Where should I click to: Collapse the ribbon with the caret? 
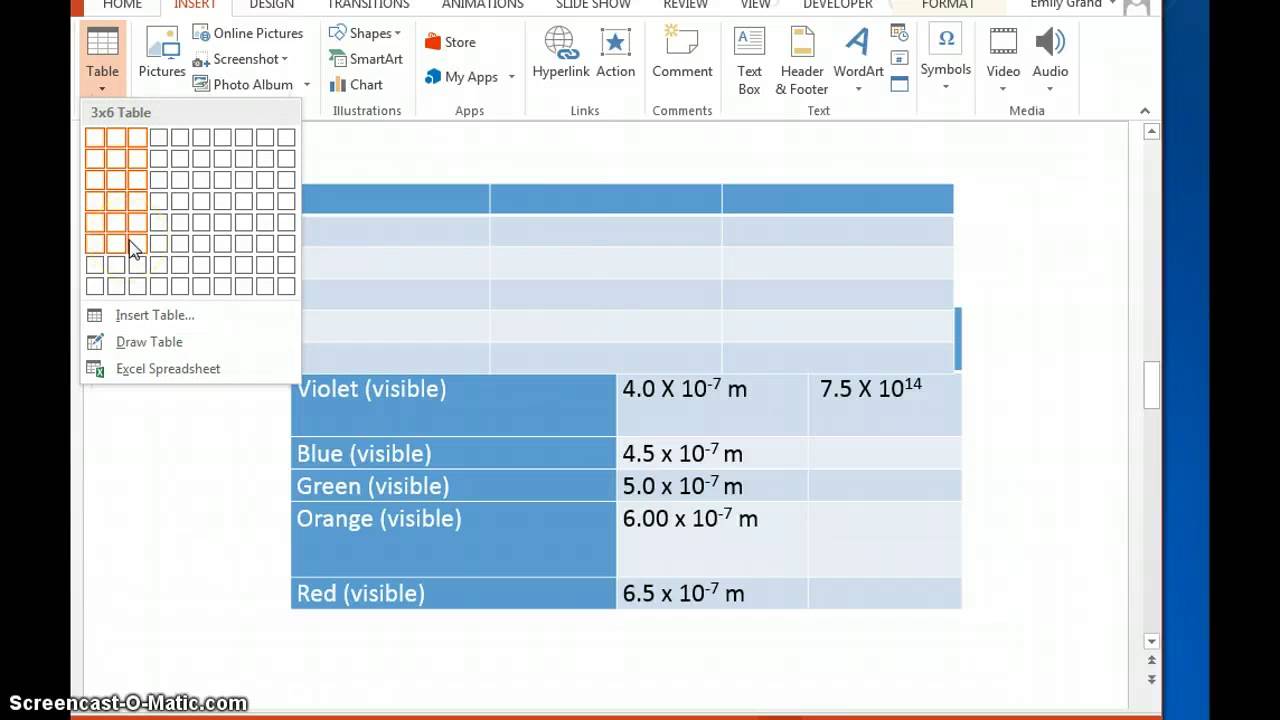pyautogui.click(x=1145, y=111)
